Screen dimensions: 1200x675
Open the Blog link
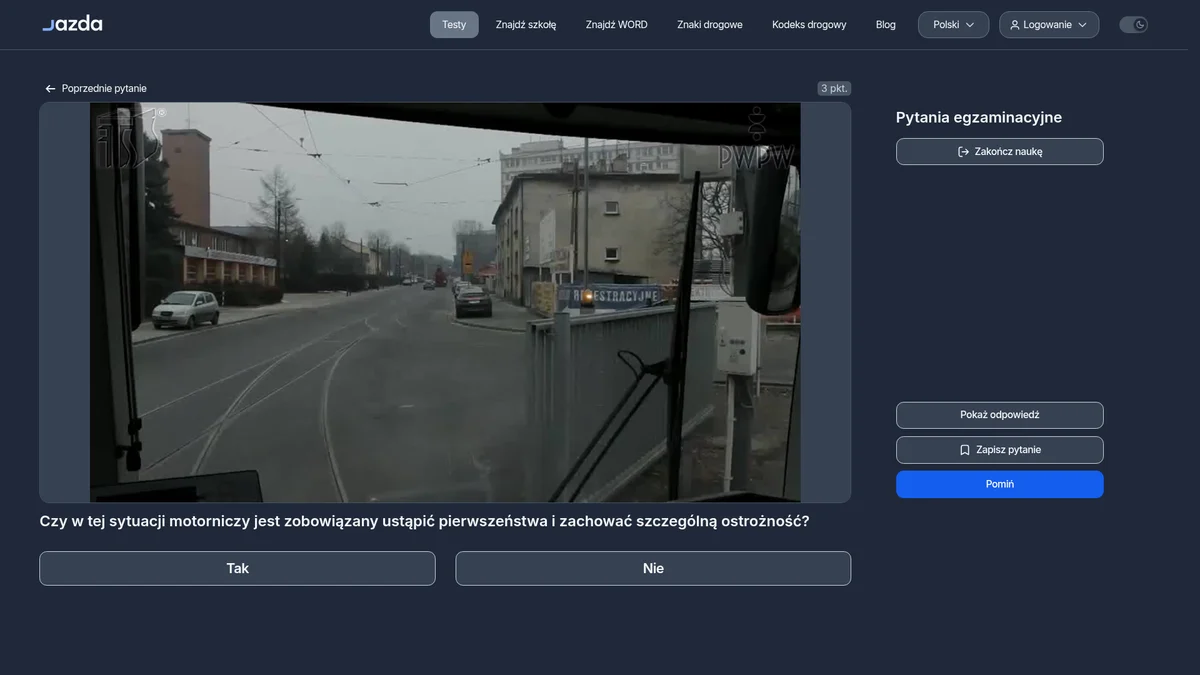pyautogui.click(x=886, y=25)
